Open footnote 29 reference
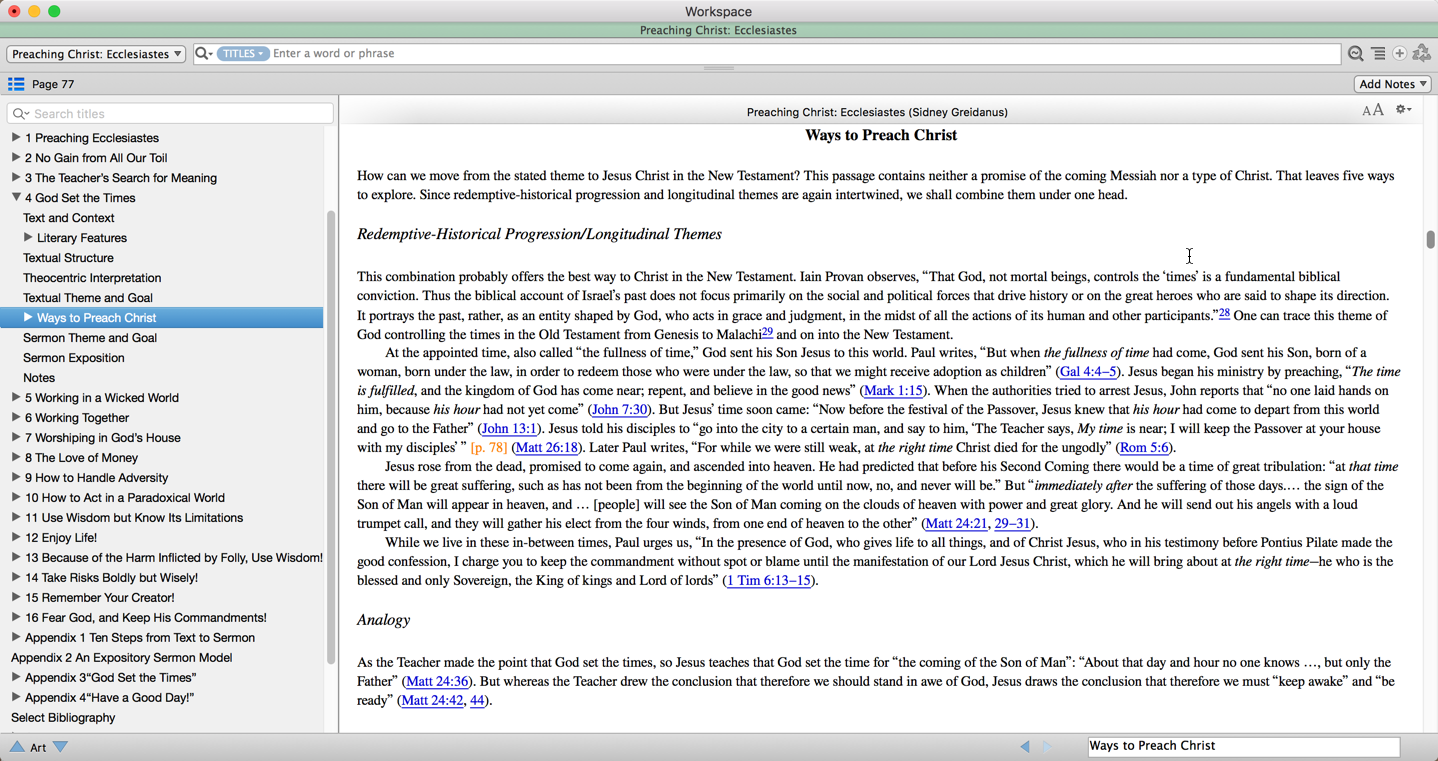The image size is (1438, 761). (x=767, y=332)
